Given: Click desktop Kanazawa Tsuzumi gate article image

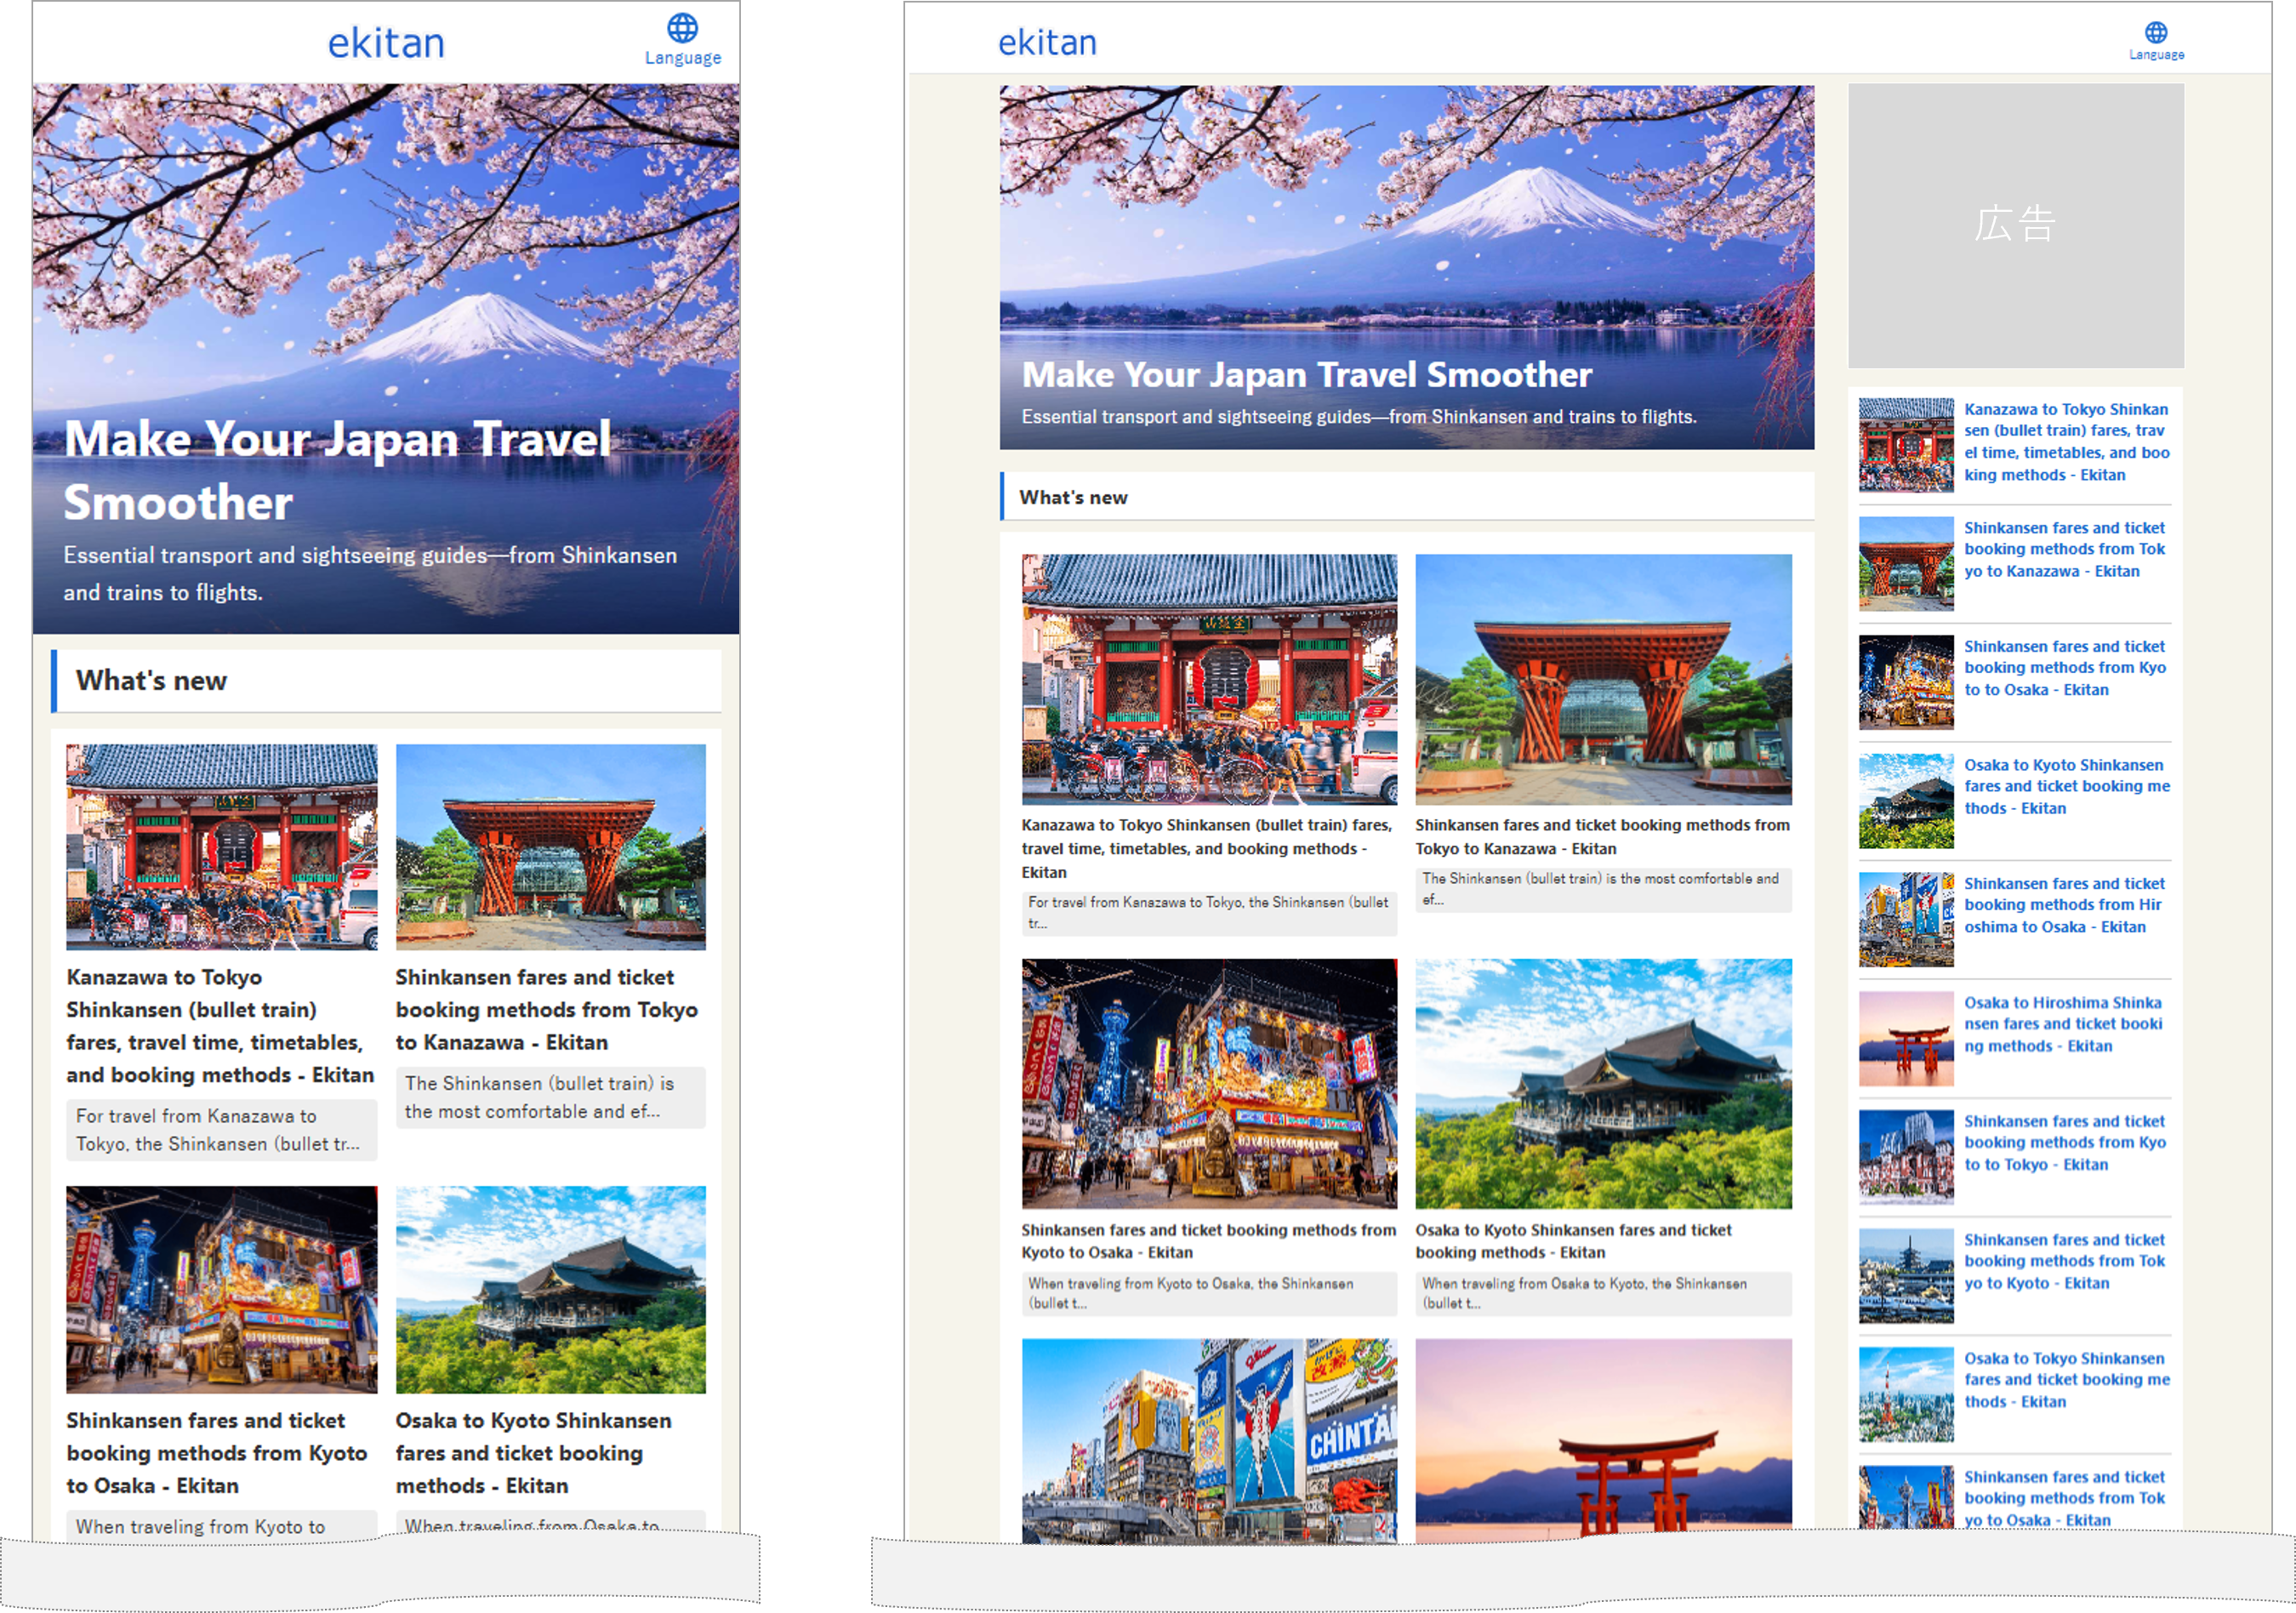Looking at the screenshot, I should (x=1602, y=679).
